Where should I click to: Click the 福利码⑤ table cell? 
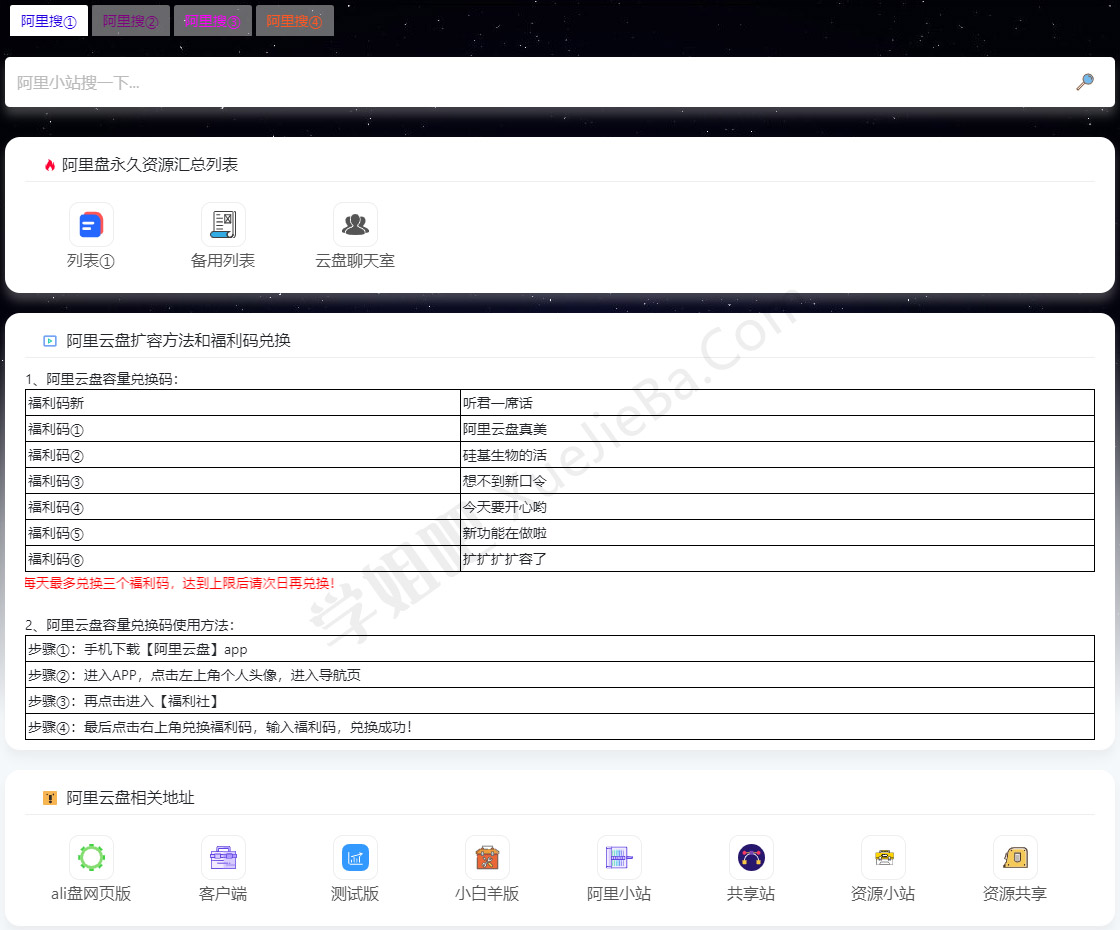tap(243, 533)
